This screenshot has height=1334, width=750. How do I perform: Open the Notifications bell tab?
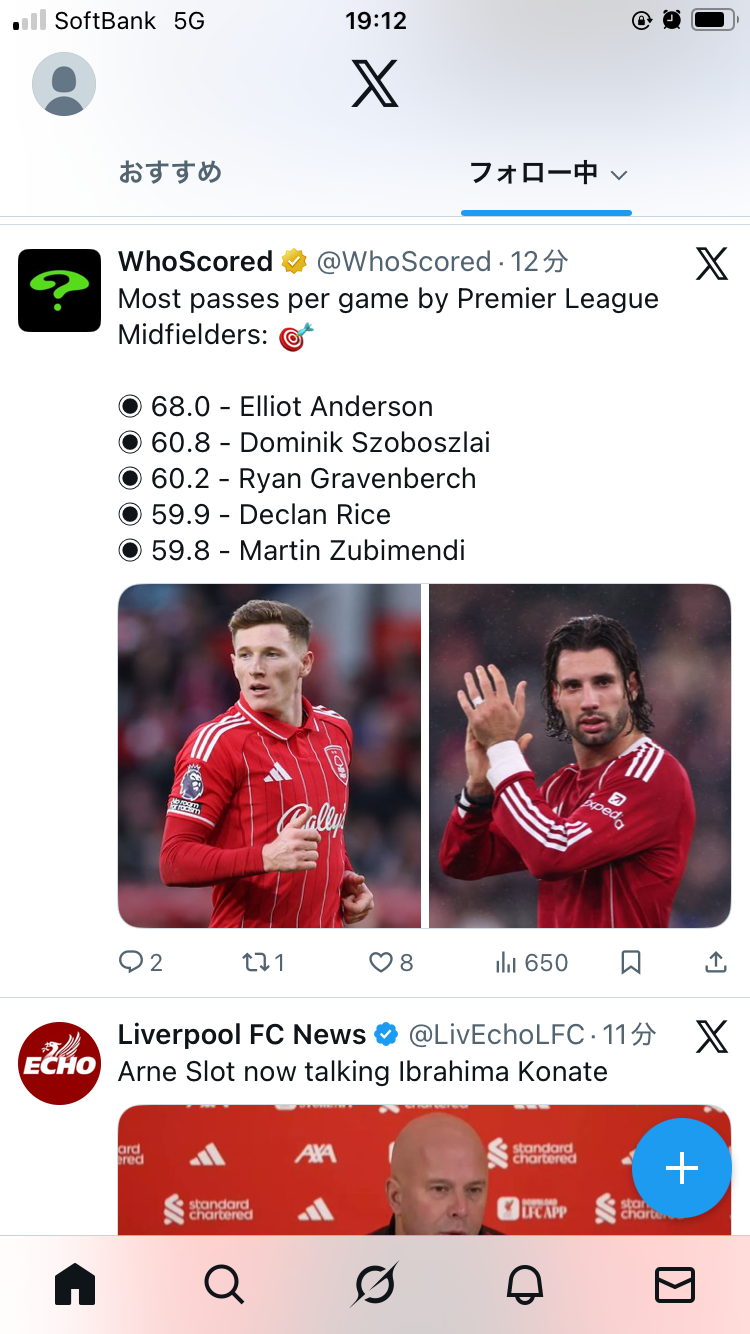tap(525, 1284)
